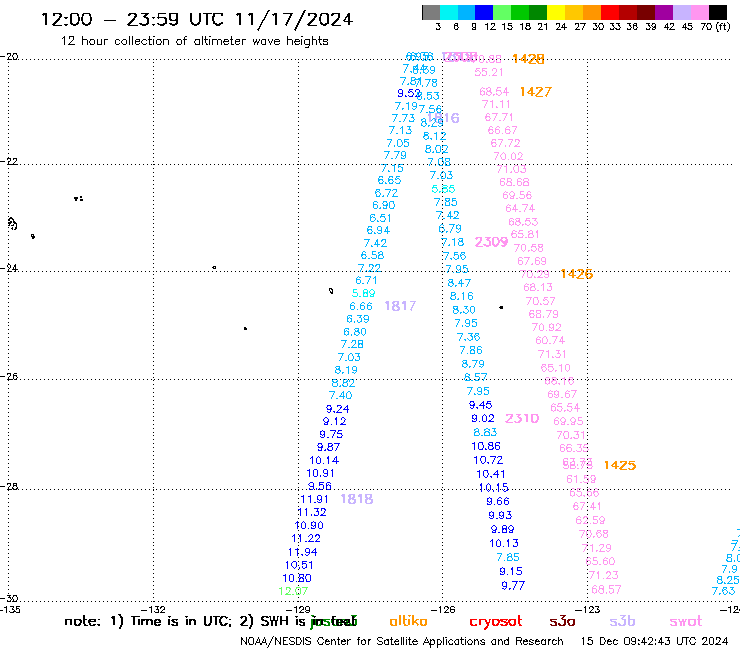Click the black swatch at the scale's end
Screen dimensions: 740x650
point(717,12)
